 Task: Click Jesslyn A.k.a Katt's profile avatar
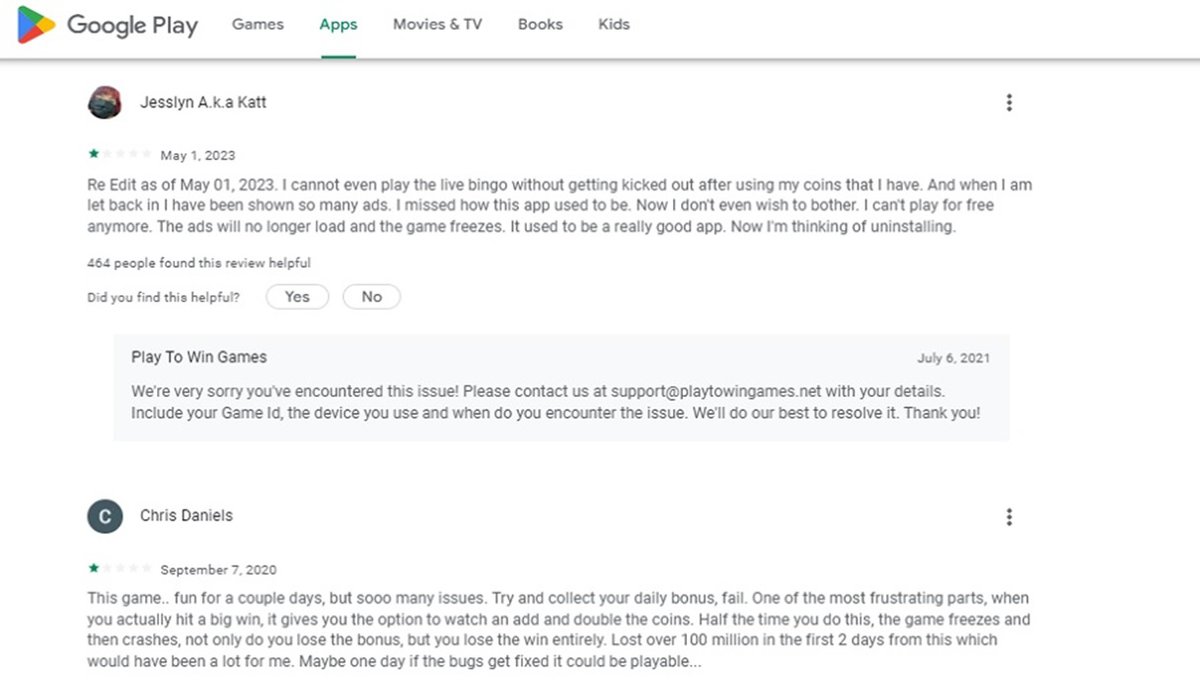(x=105, y=102)
